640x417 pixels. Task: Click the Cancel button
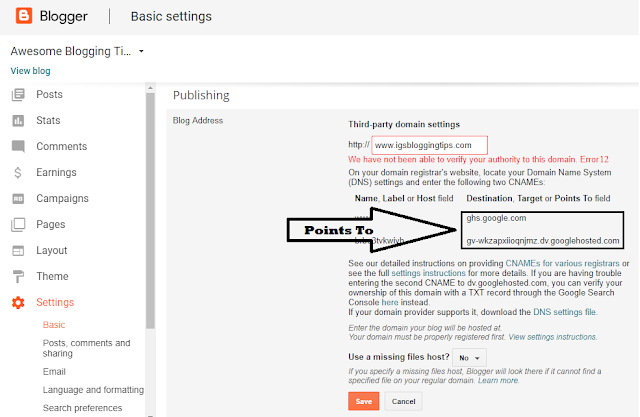(404, 401)
